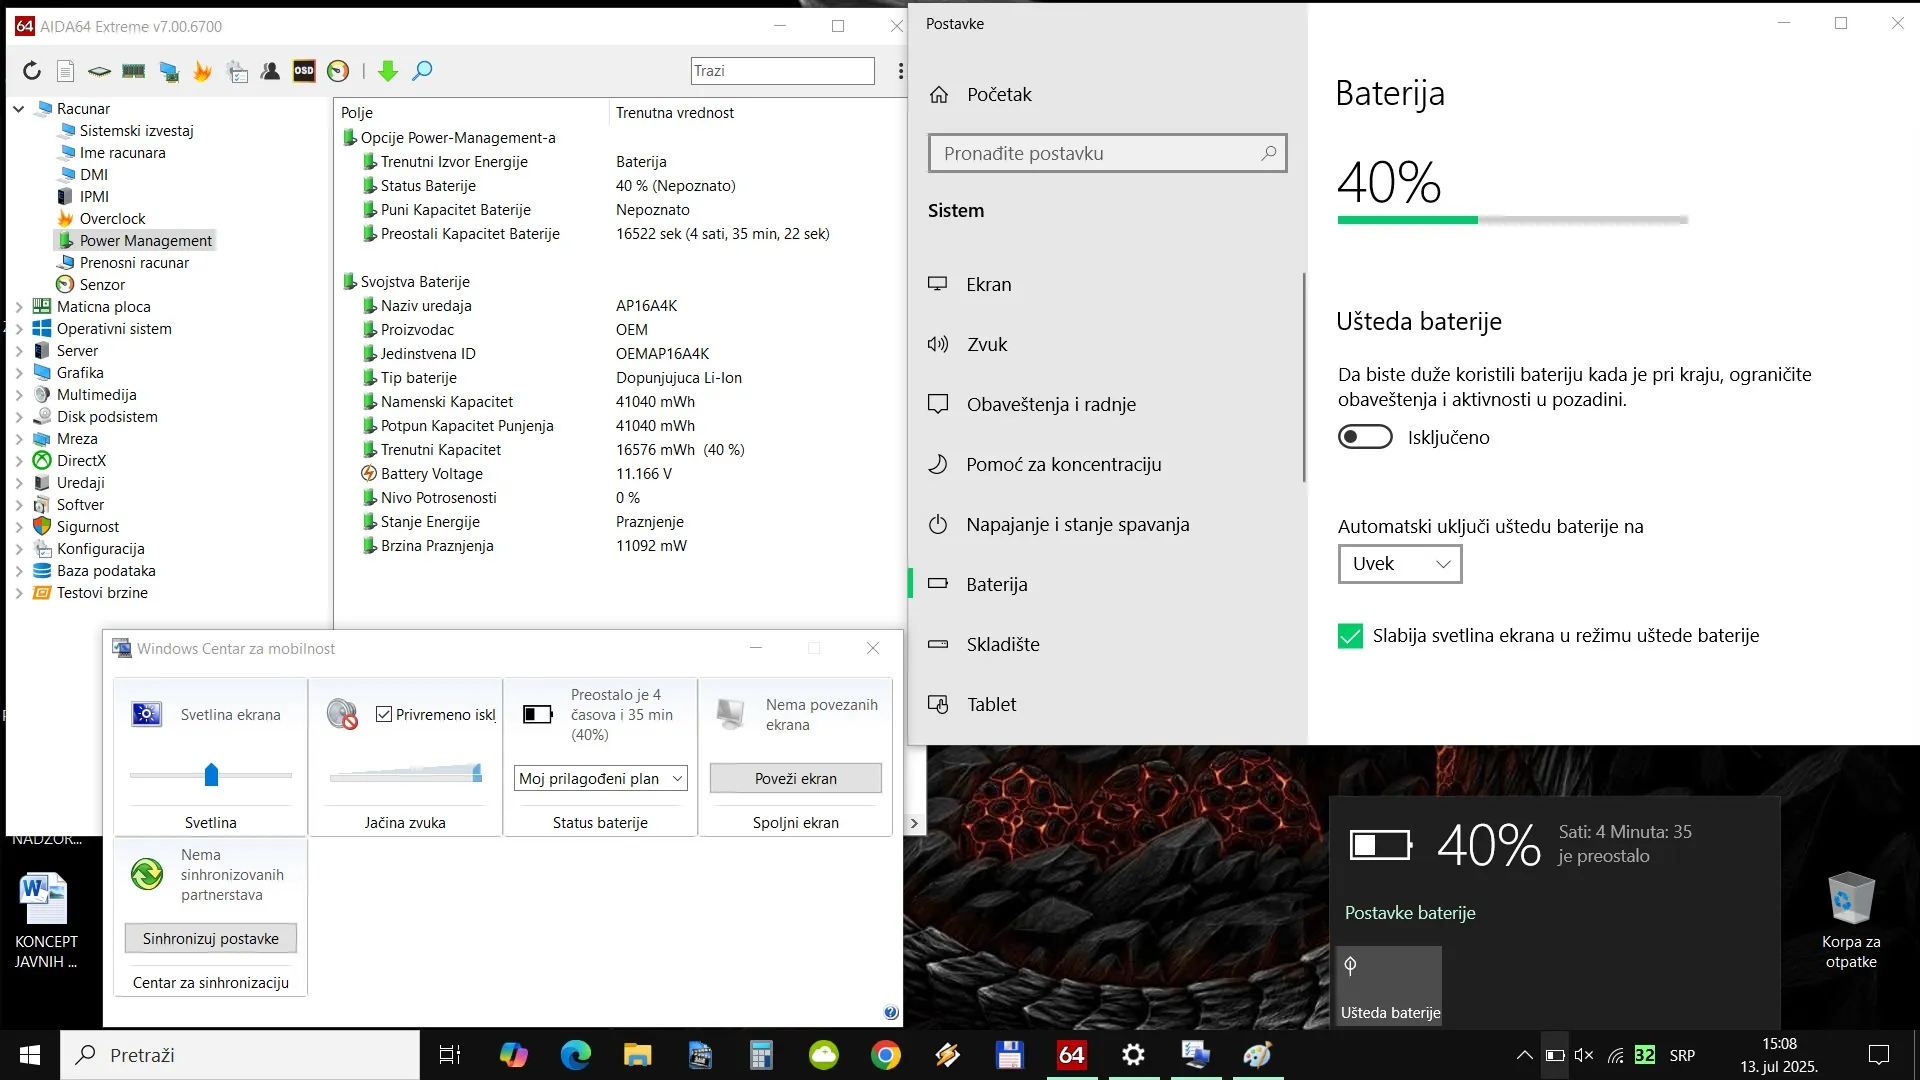This screenshot has width=1920, height=1080.
Task: Click AIDA64 icon in the taskbar
Action: (x=1071, y=1055)
